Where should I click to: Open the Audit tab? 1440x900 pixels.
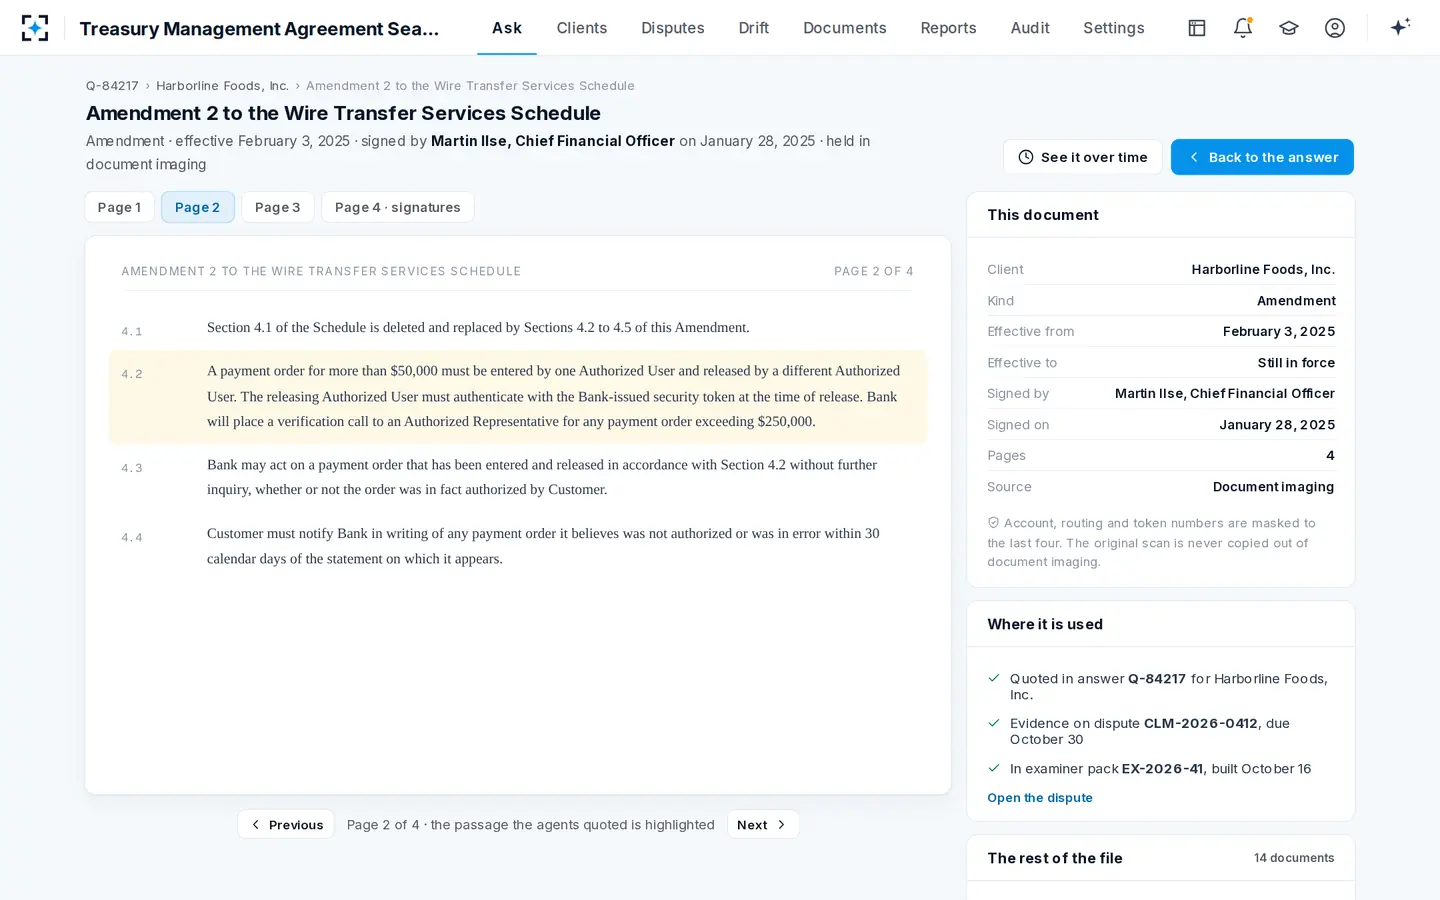click(1030, 28)
